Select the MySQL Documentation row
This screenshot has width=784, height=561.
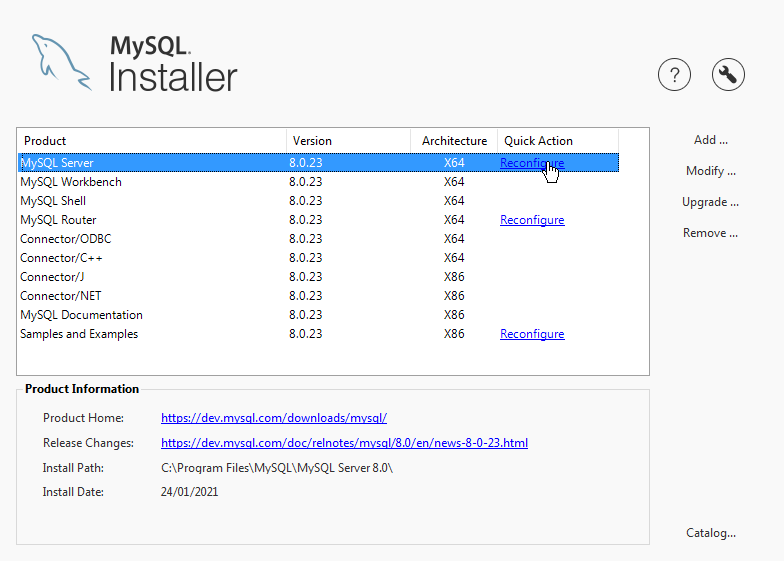click(318, 315)
